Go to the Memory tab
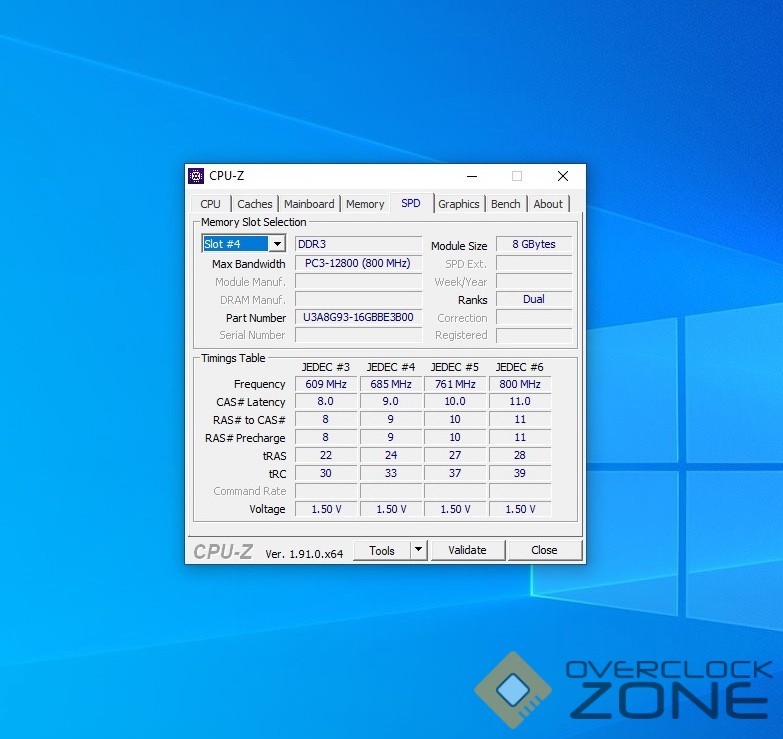This screenshot has height=739, width=783. tap(365, 204)
